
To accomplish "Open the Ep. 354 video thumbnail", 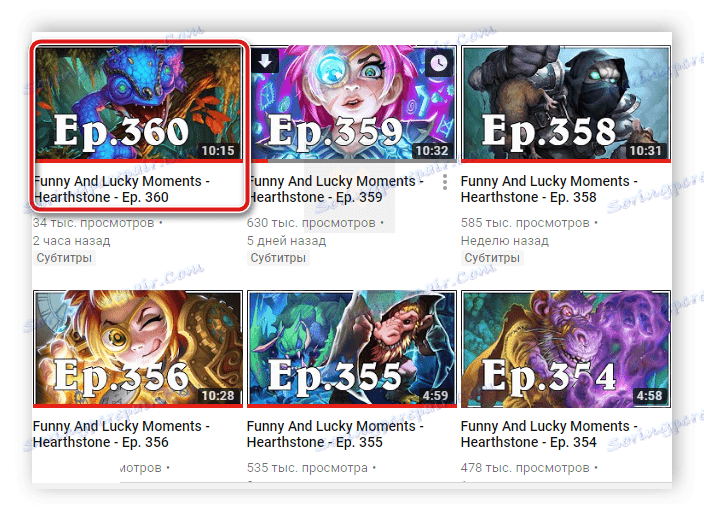I will (x=566, y=348).
